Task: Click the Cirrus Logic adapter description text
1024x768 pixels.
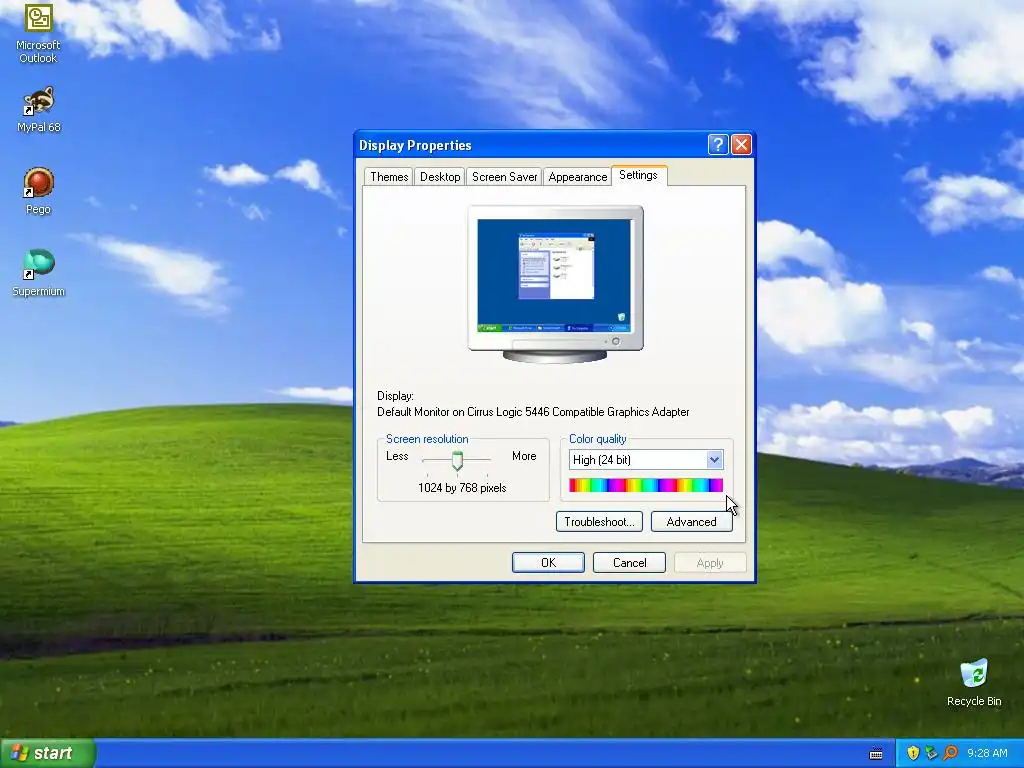Action: pyautogui.click(x=533, y=412)
